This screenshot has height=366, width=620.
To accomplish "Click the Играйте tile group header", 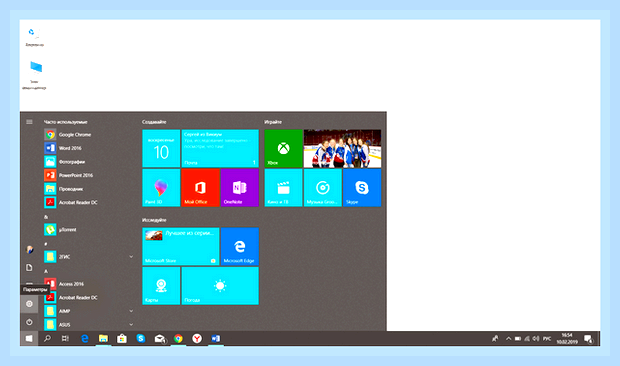I will pyautogui.click(x=273, y=122).
